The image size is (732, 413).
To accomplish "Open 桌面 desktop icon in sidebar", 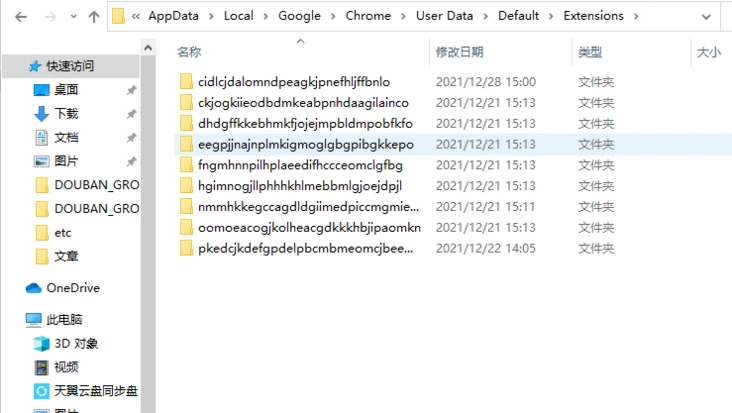I will click(x=42, y=90).
